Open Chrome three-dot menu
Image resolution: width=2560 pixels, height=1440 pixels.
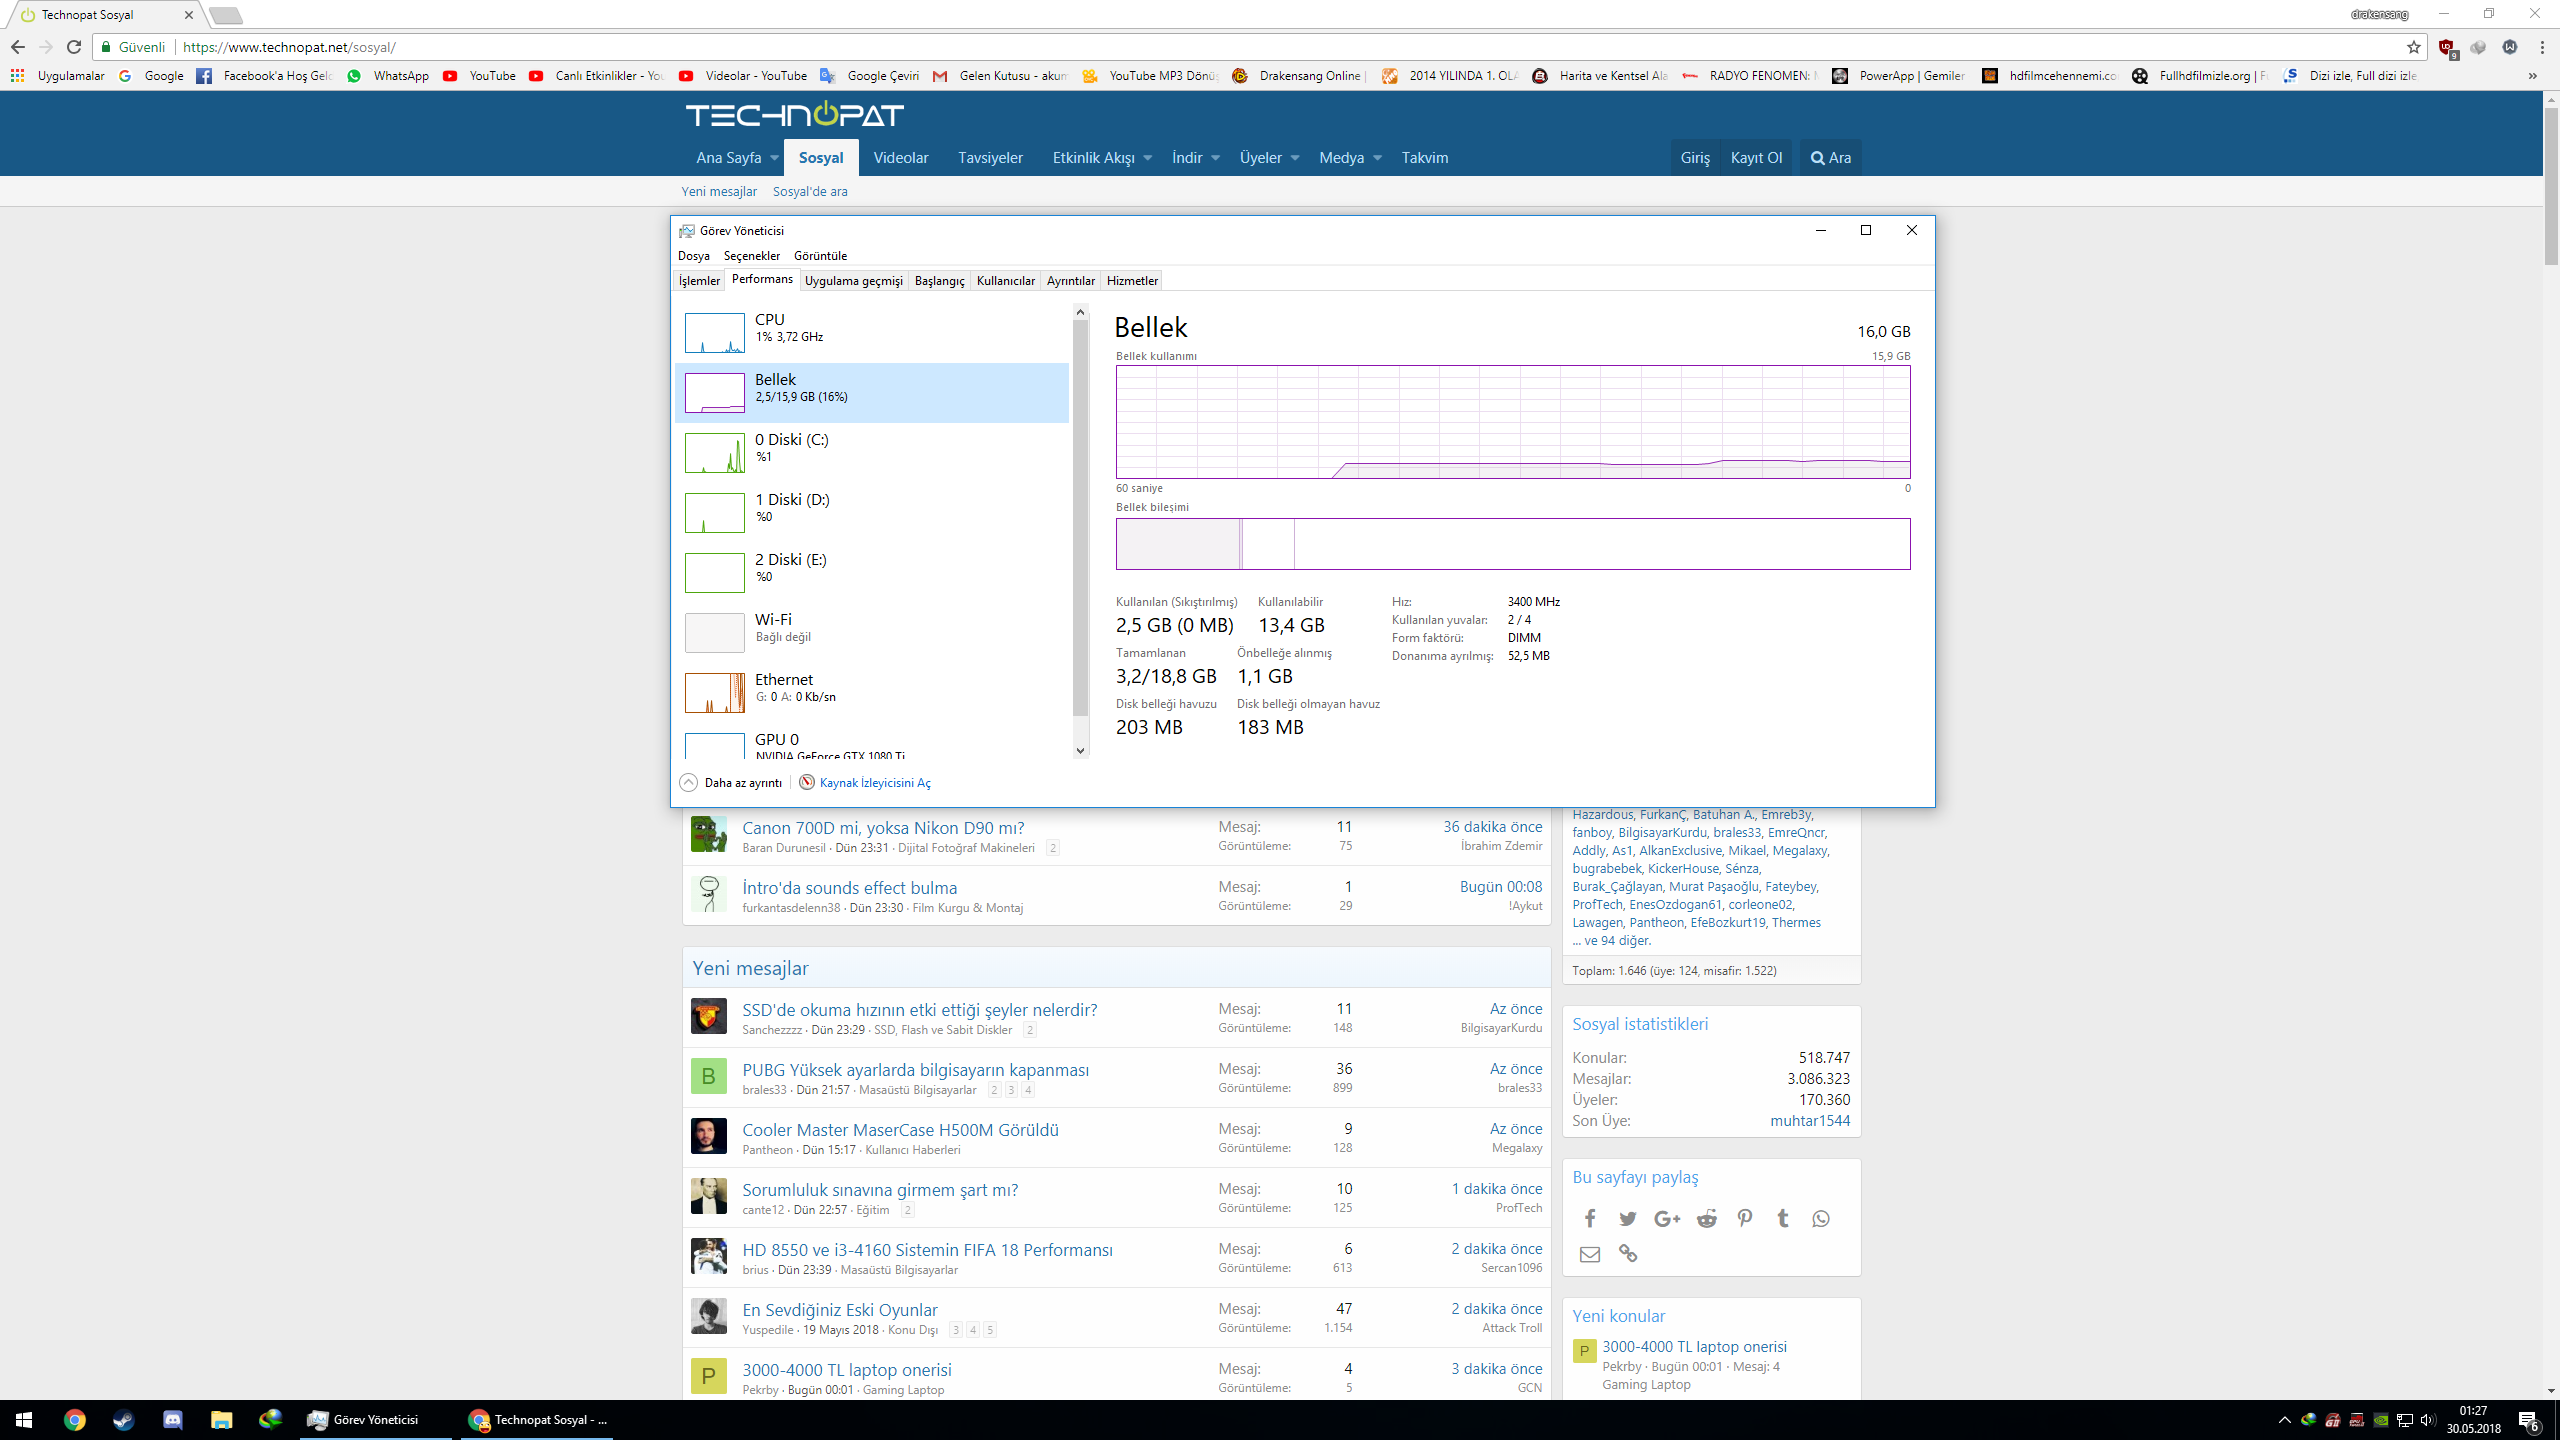point(2542,47)
